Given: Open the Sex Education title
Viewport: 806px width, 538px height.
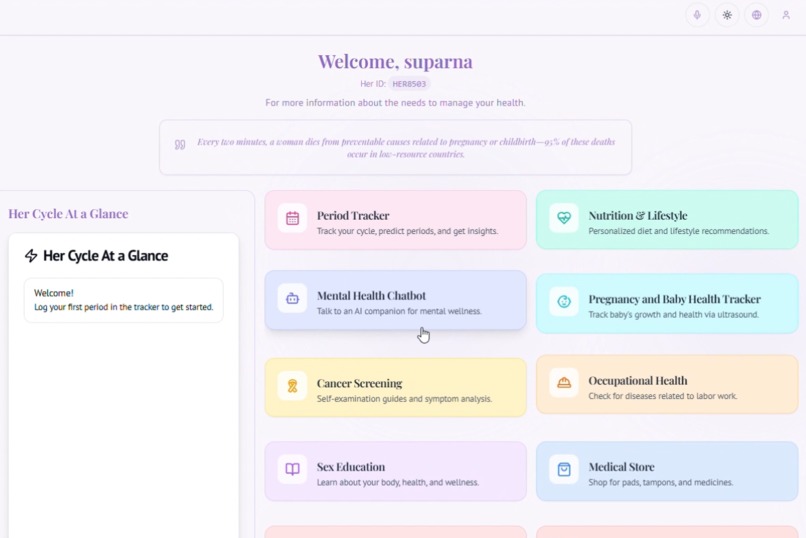Looking at the screenshot, I should (351, 467).
